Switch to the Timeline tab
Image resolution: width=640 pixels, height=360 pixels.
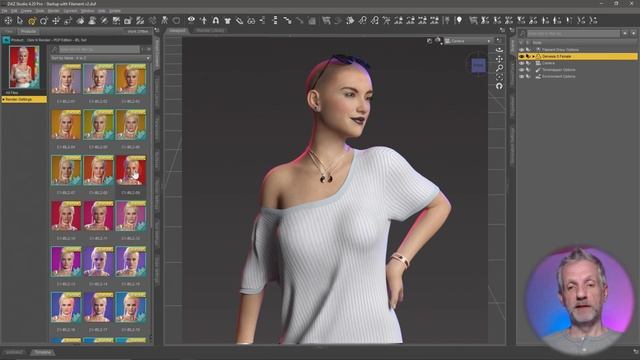point(42,352)
